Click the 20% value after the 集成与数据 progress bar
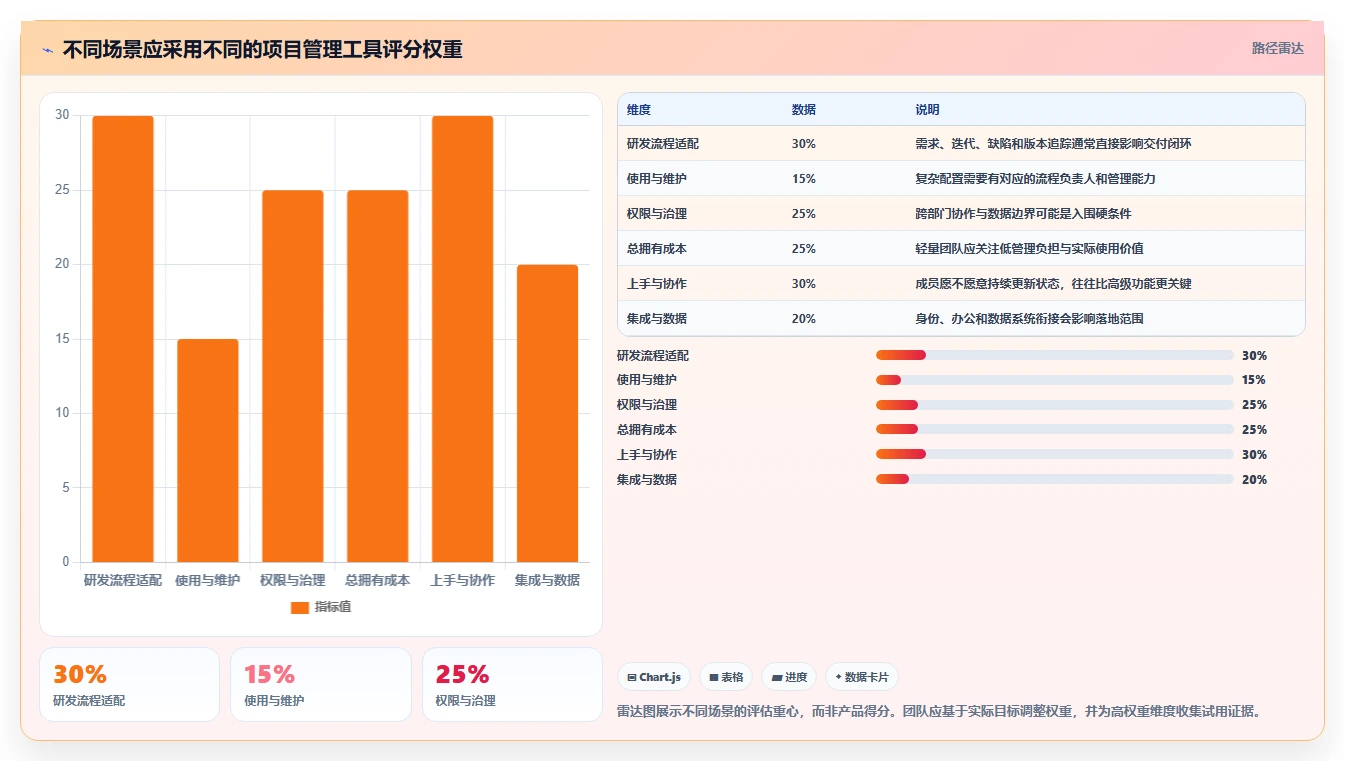 (x=1254, y=479)
